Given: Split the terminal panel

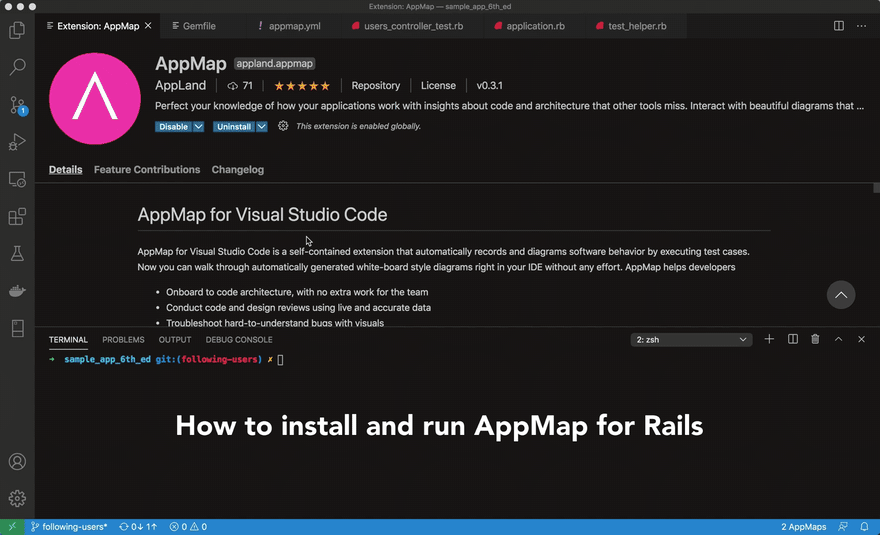Looking at the screenshot, I should point(792,339).
